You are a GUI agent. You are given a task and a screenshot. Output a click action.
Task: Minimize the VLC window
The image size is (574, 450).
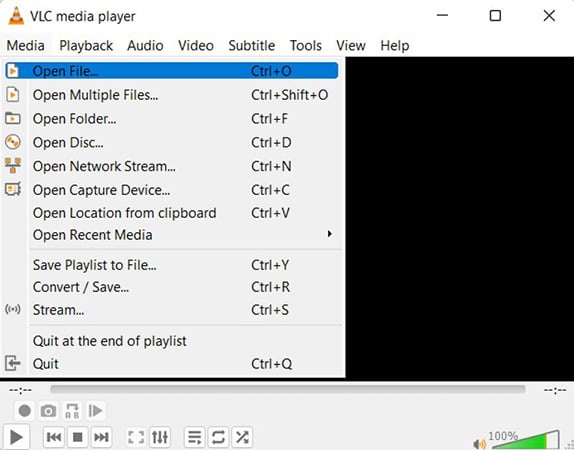[x=442, y=16]
